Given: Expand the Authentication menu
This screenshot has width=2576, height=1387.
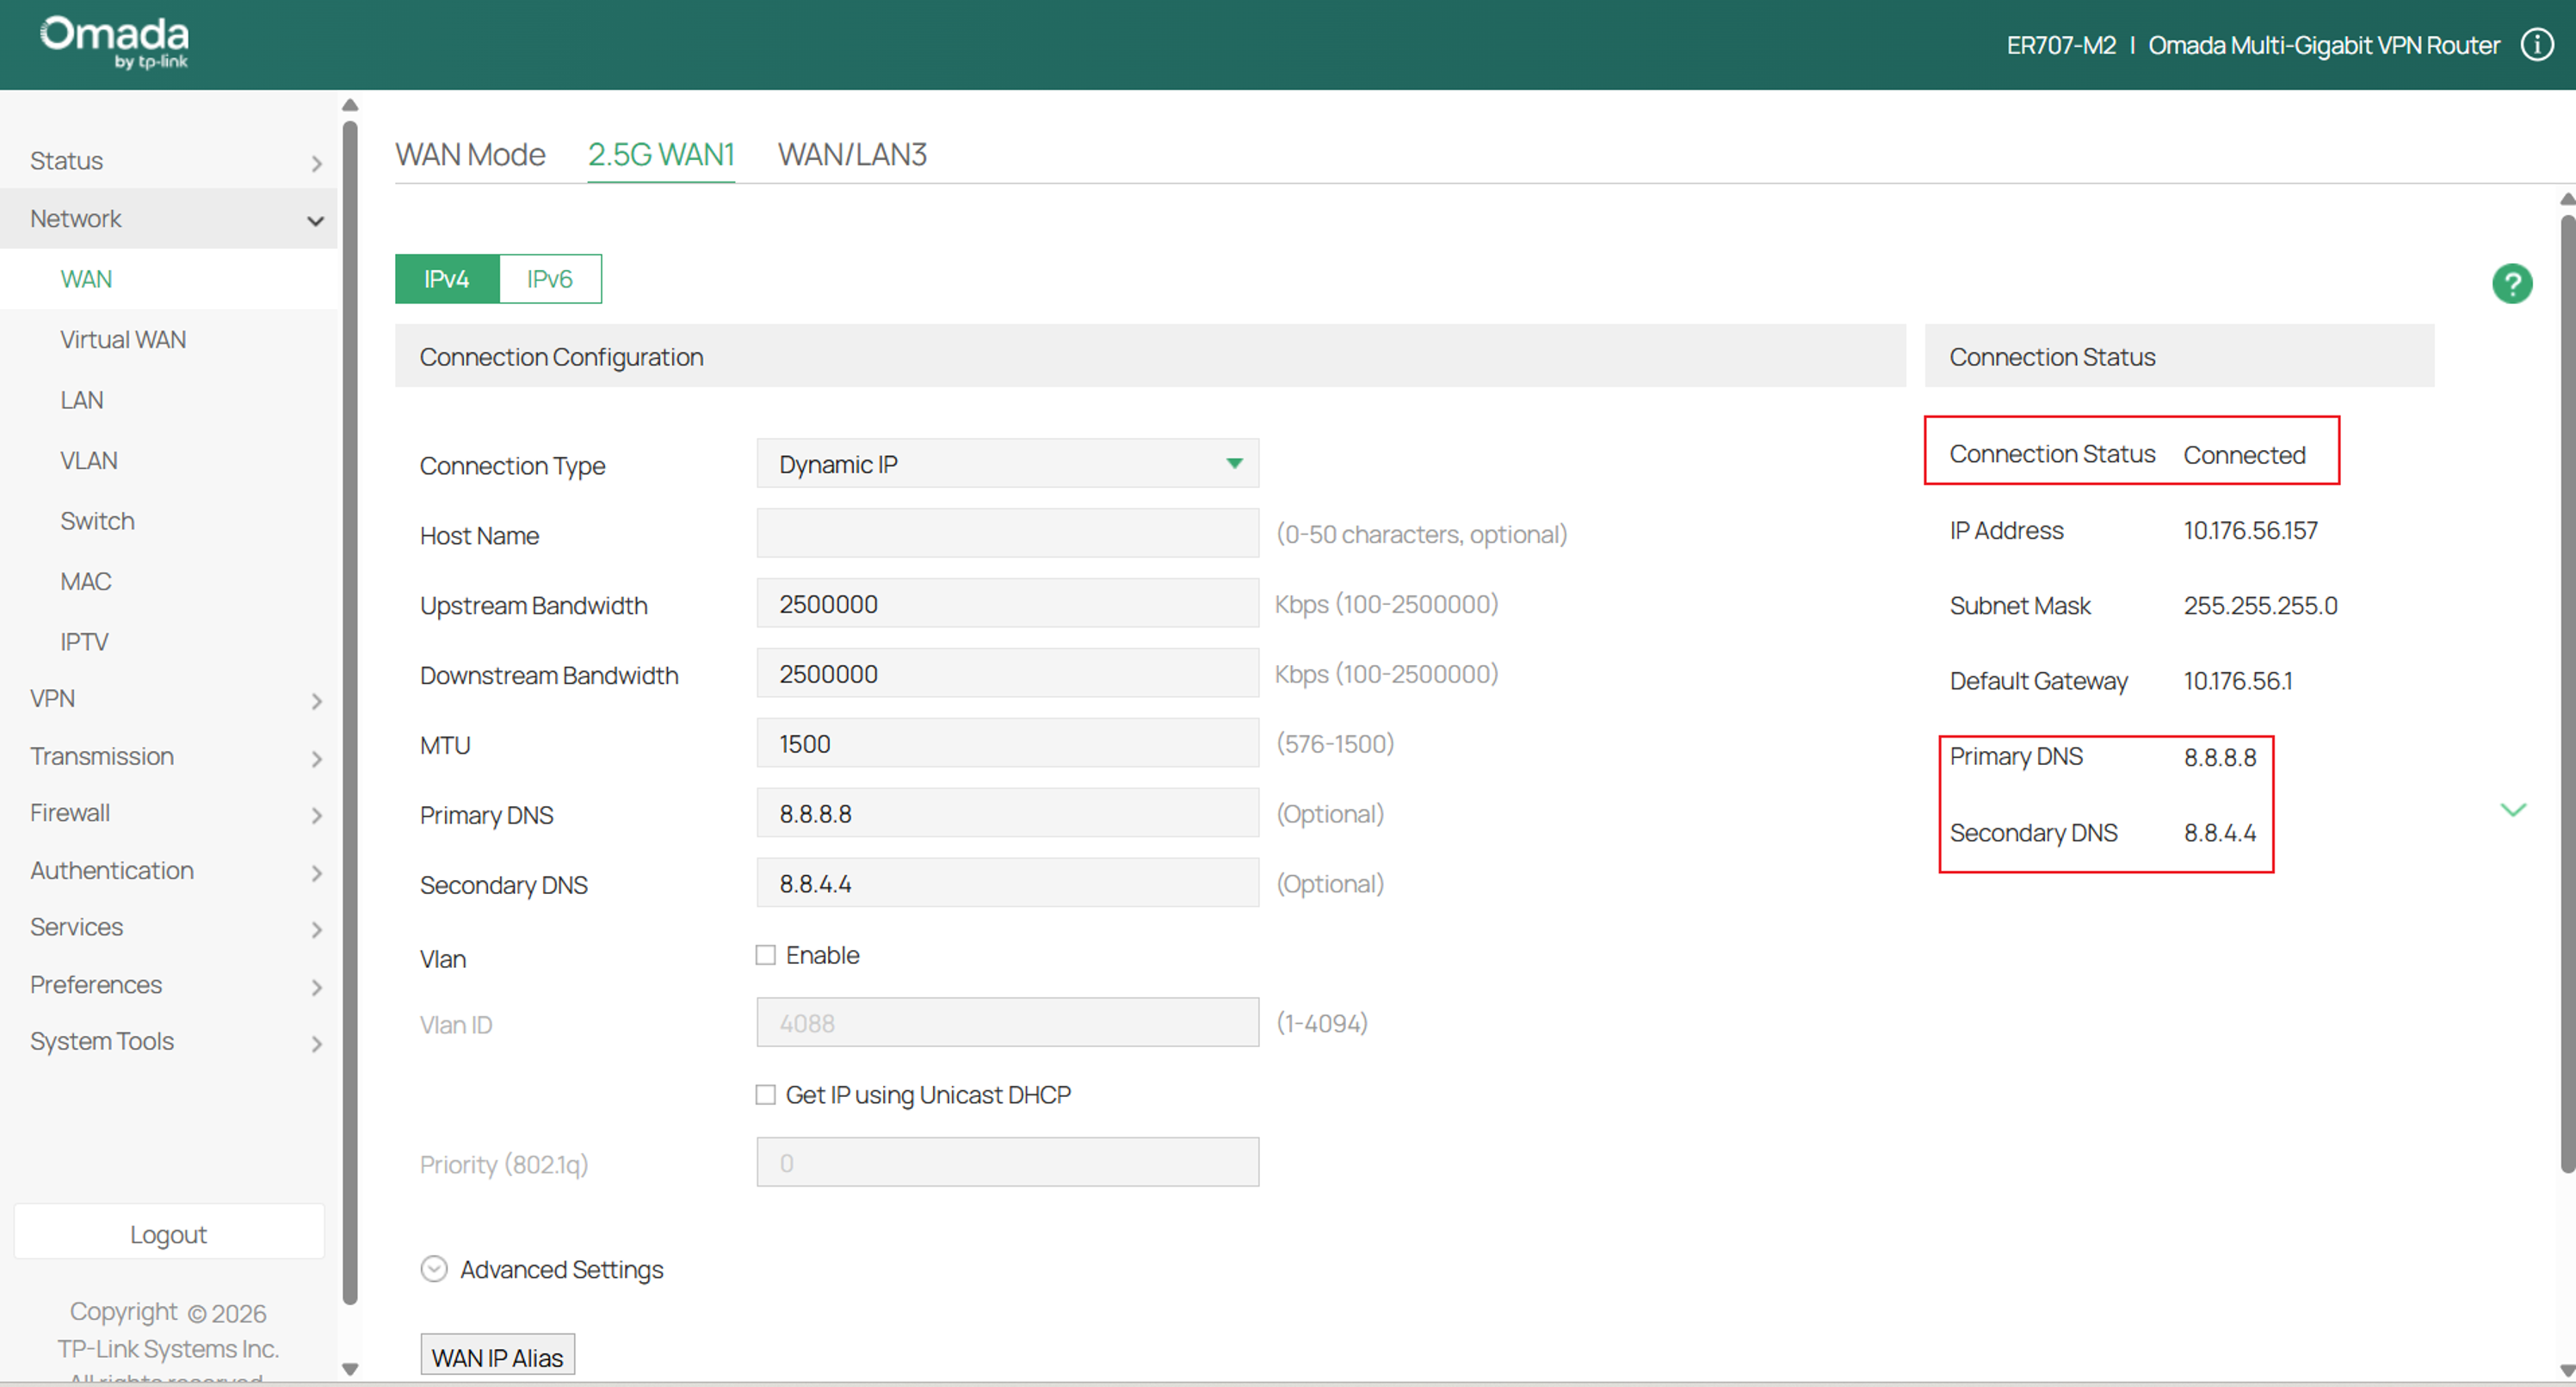Looking at the screenshot, I should coord(169,871).
